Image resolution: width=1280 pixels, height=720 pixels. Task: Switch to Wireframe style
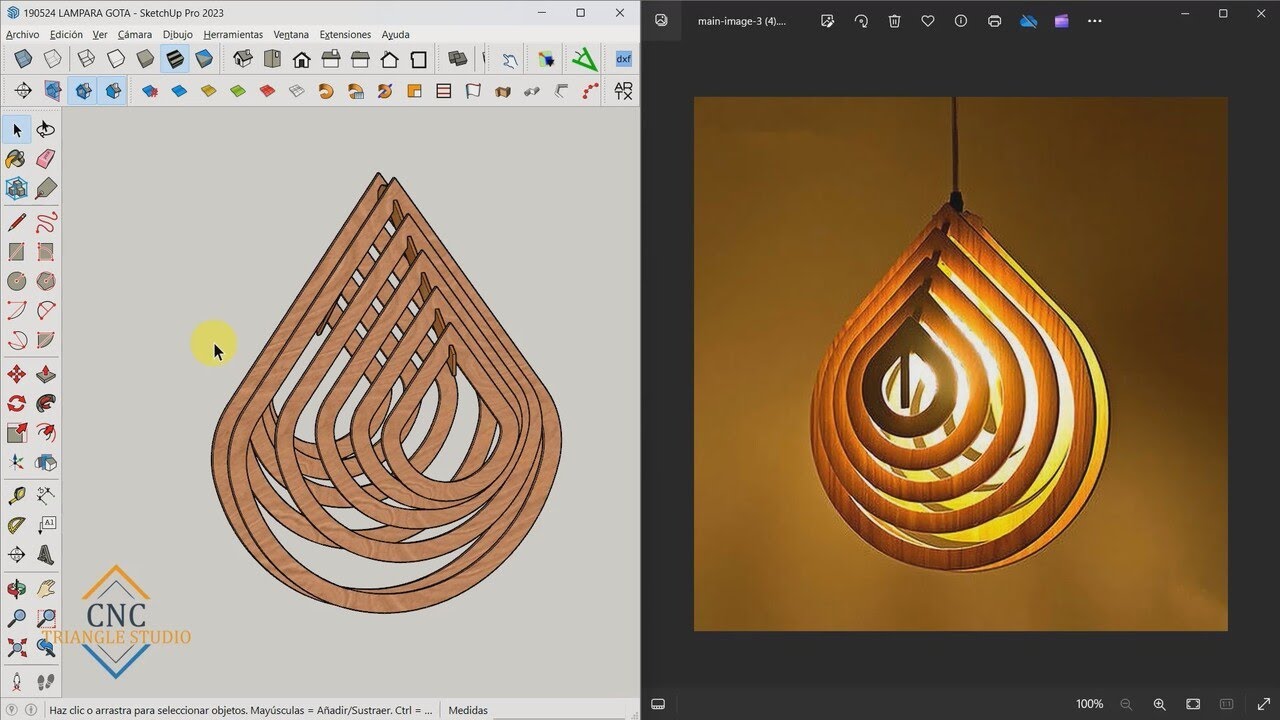87,59
